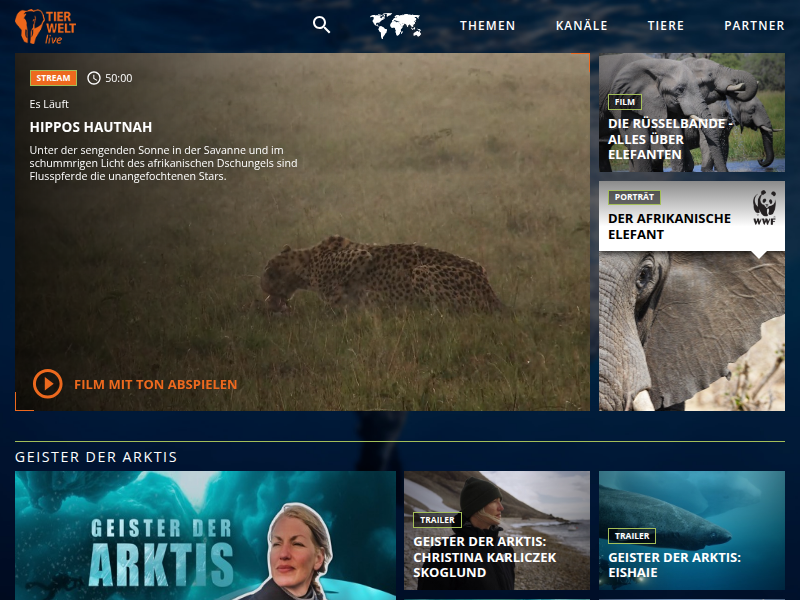Open the world map icon
800x600 pixels.
395,26
